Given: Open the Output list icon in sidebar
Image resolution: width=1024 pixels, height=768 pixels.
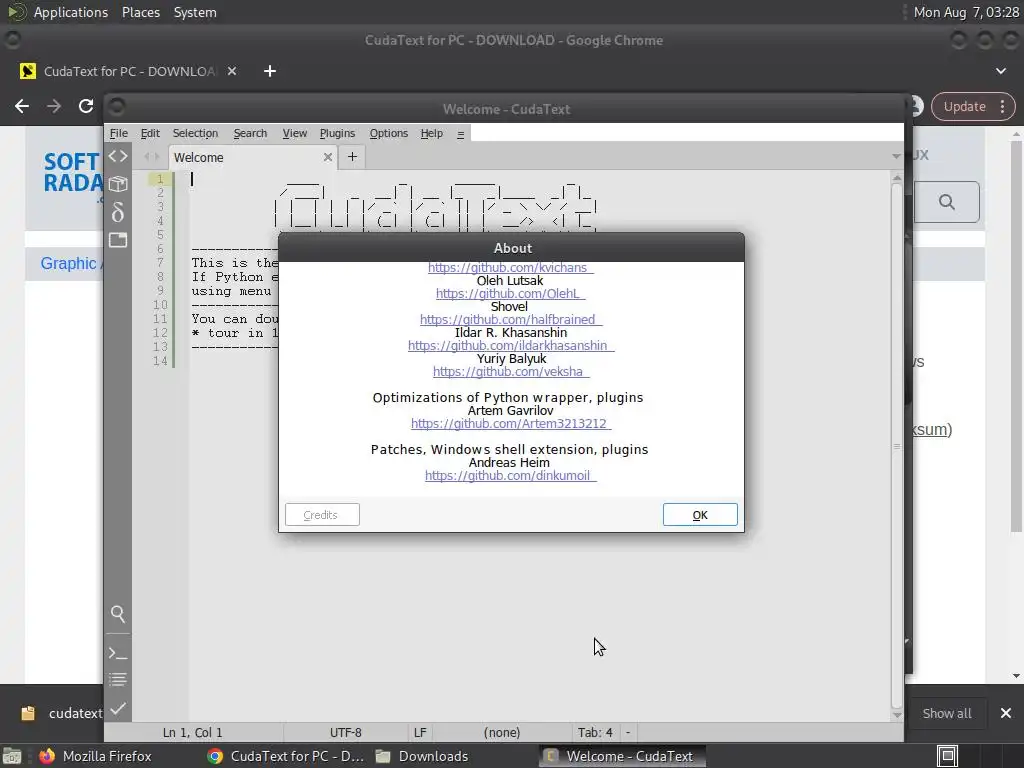Looking at the screenshot, I should [118, 680].
